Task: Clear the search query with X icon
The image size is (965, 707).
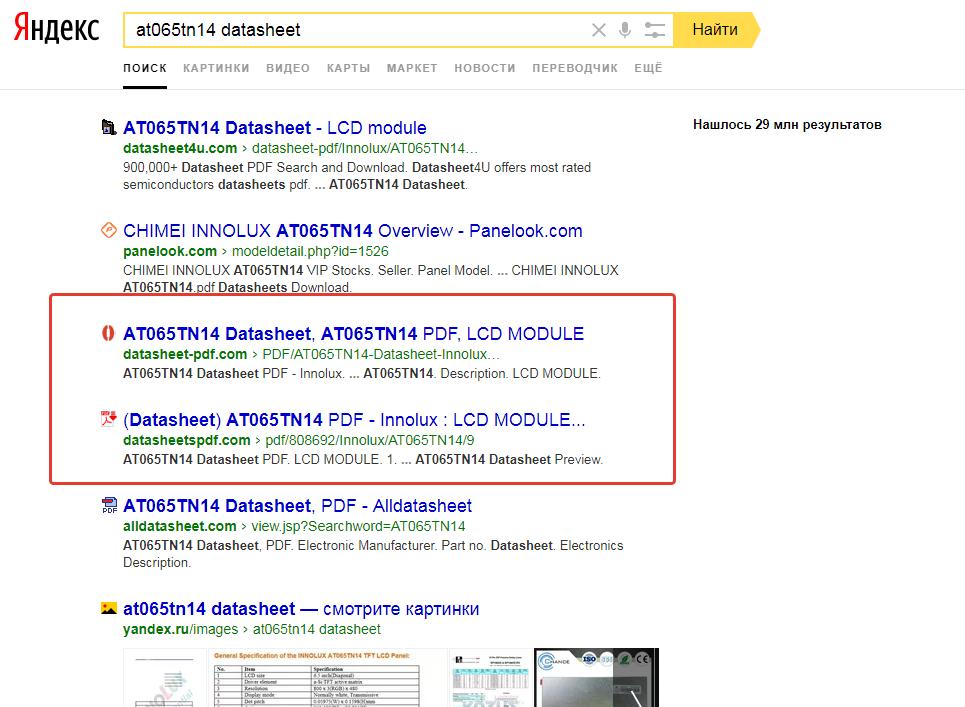Action: 599,30
